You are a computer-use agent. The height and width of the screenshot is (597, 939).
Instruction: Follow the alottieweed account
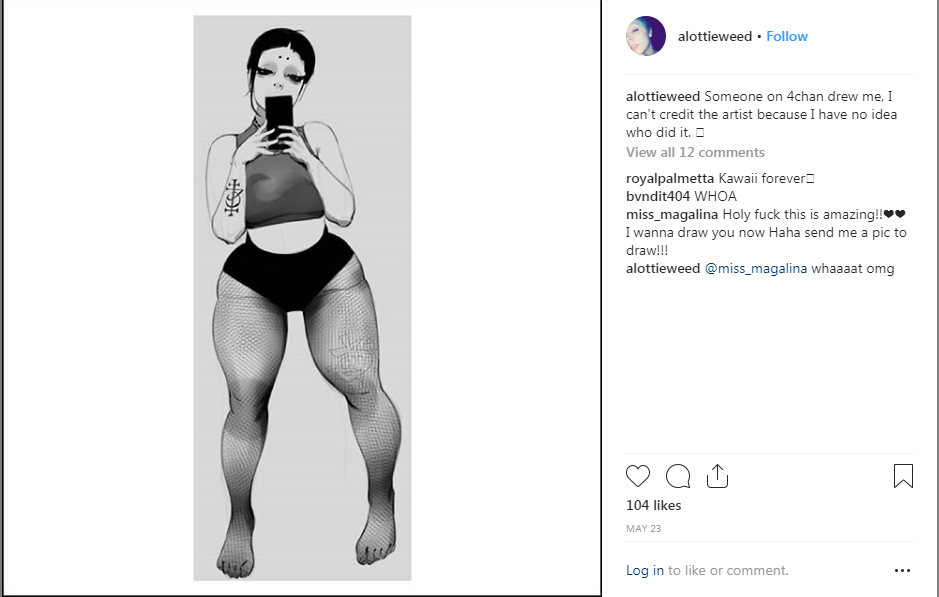[x=787, y=37]
